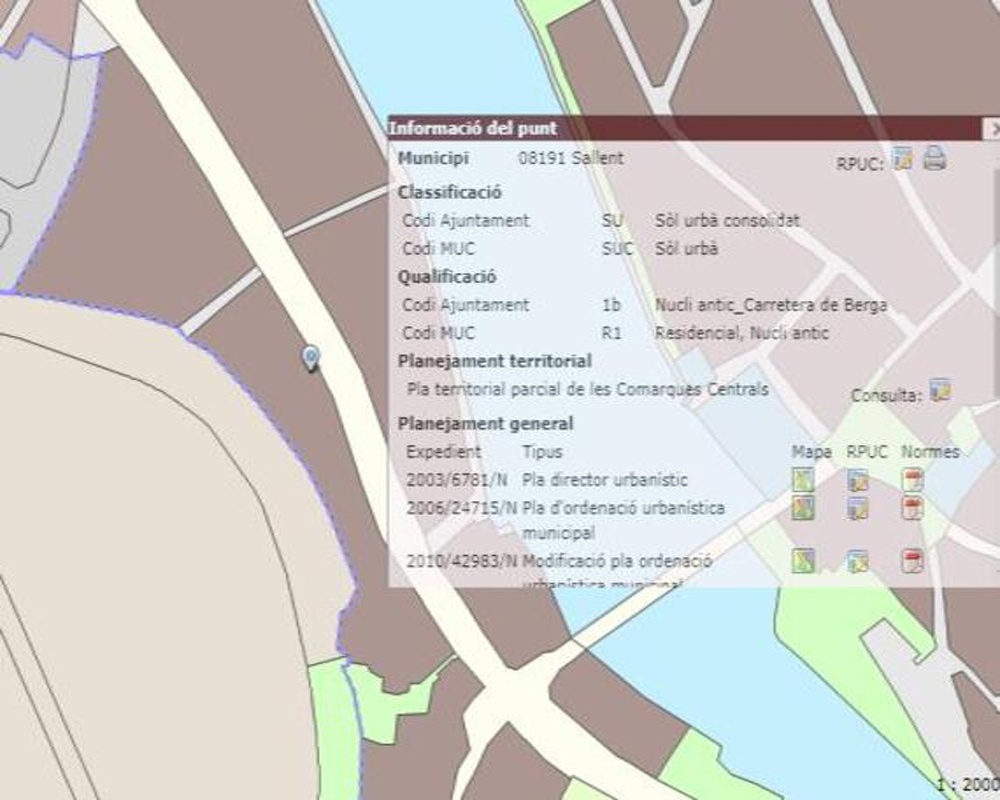Open Mapa icon for expedient 2003/6781/N

click(x=802, y=480)
